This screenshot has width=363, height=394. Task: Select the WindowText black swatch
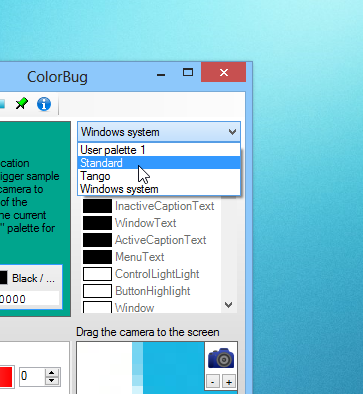coord(97,223)
